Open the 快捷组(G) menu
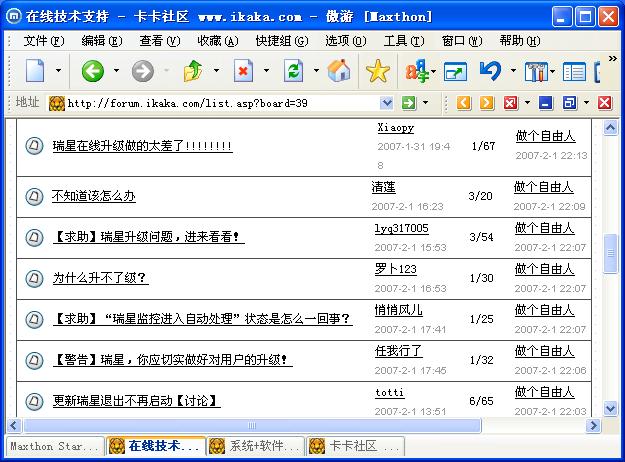The height and width of the screenshot is (462, 625). (x=282, y=41)
